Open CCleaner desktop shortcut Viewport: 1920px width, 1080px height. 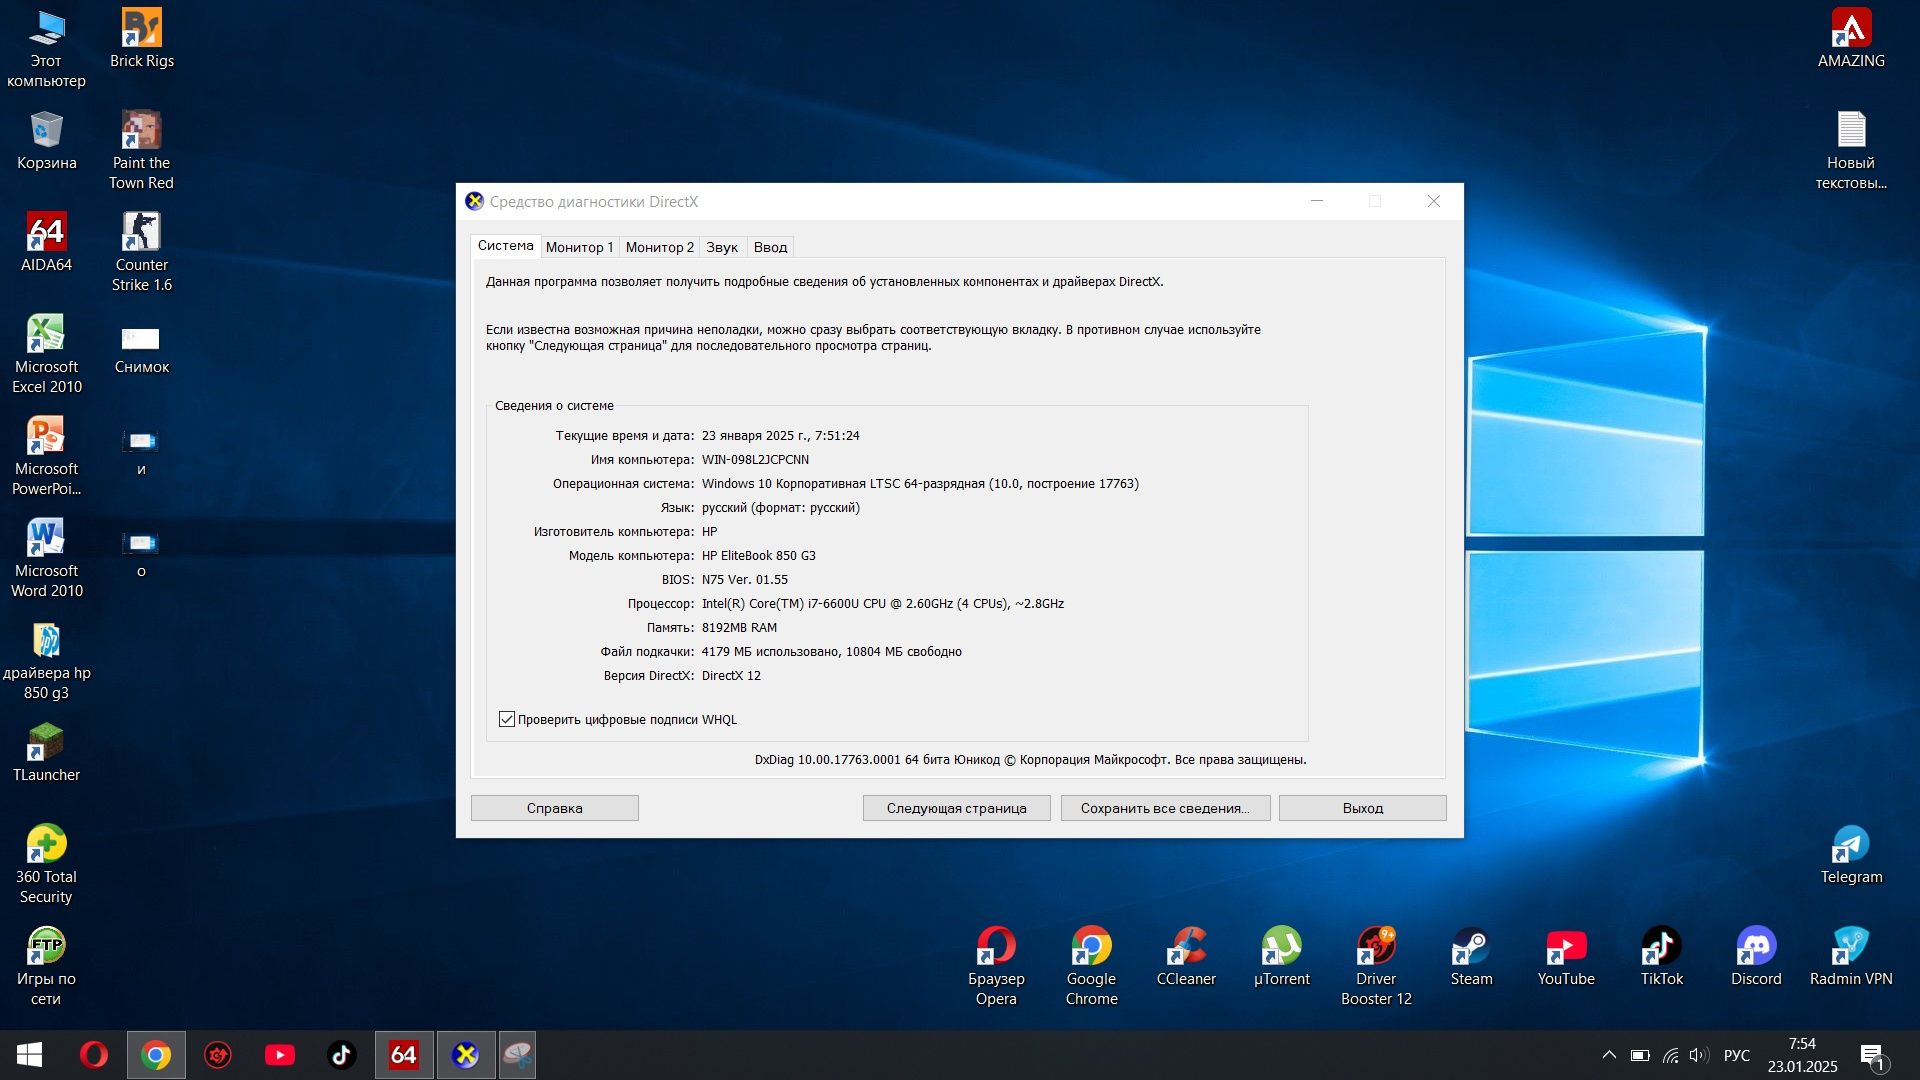1186,957
